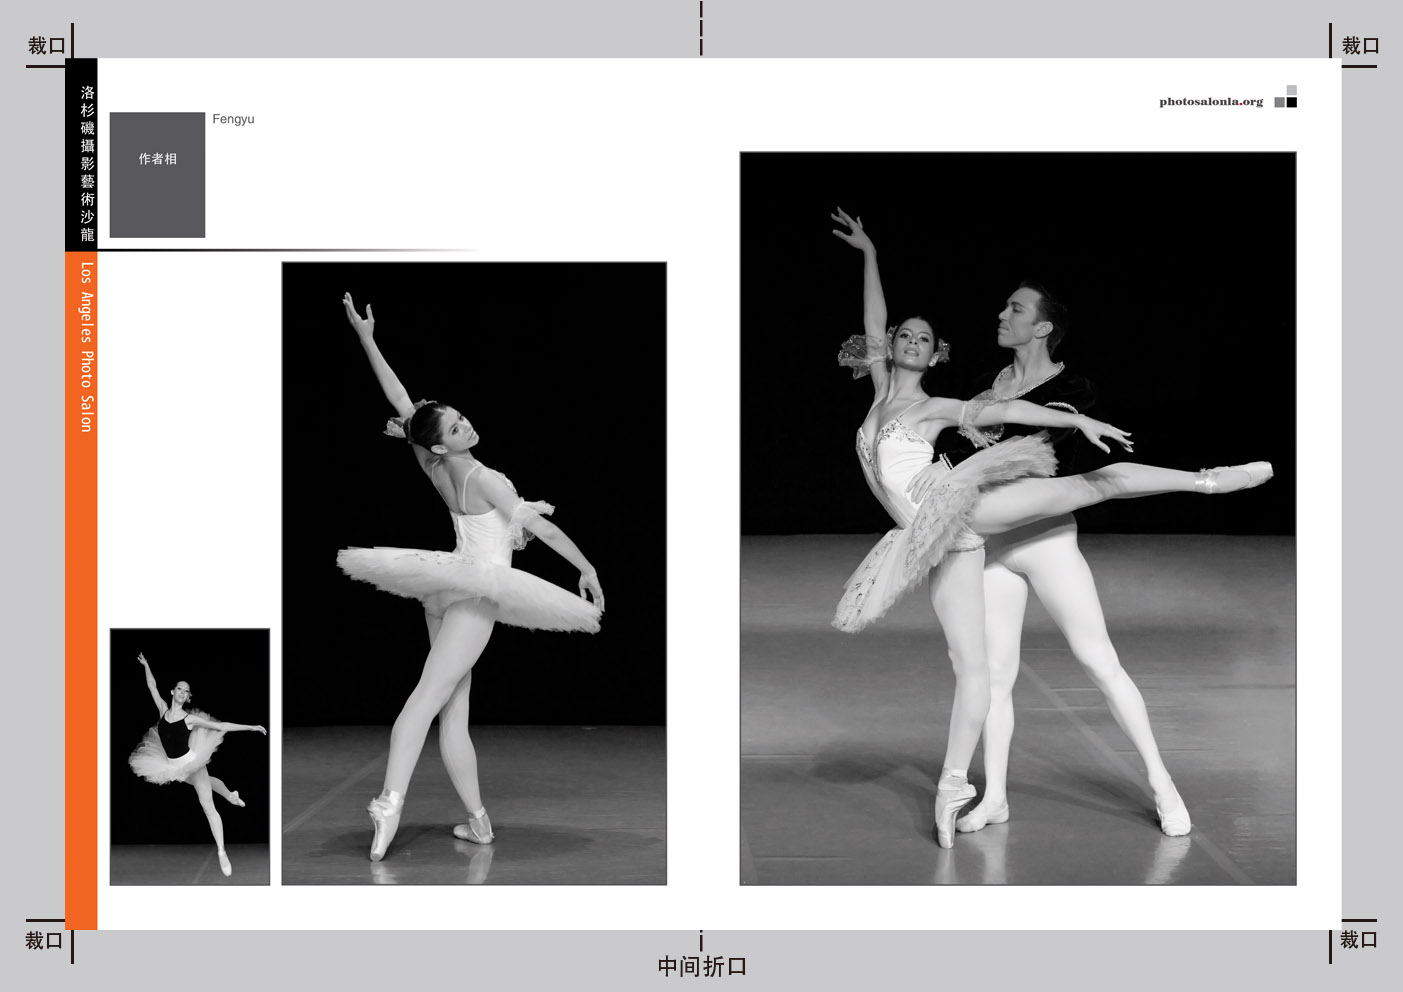Click the bottom fold tick above 中间折口
1403x992 pixels.
(x=701, y=941)
